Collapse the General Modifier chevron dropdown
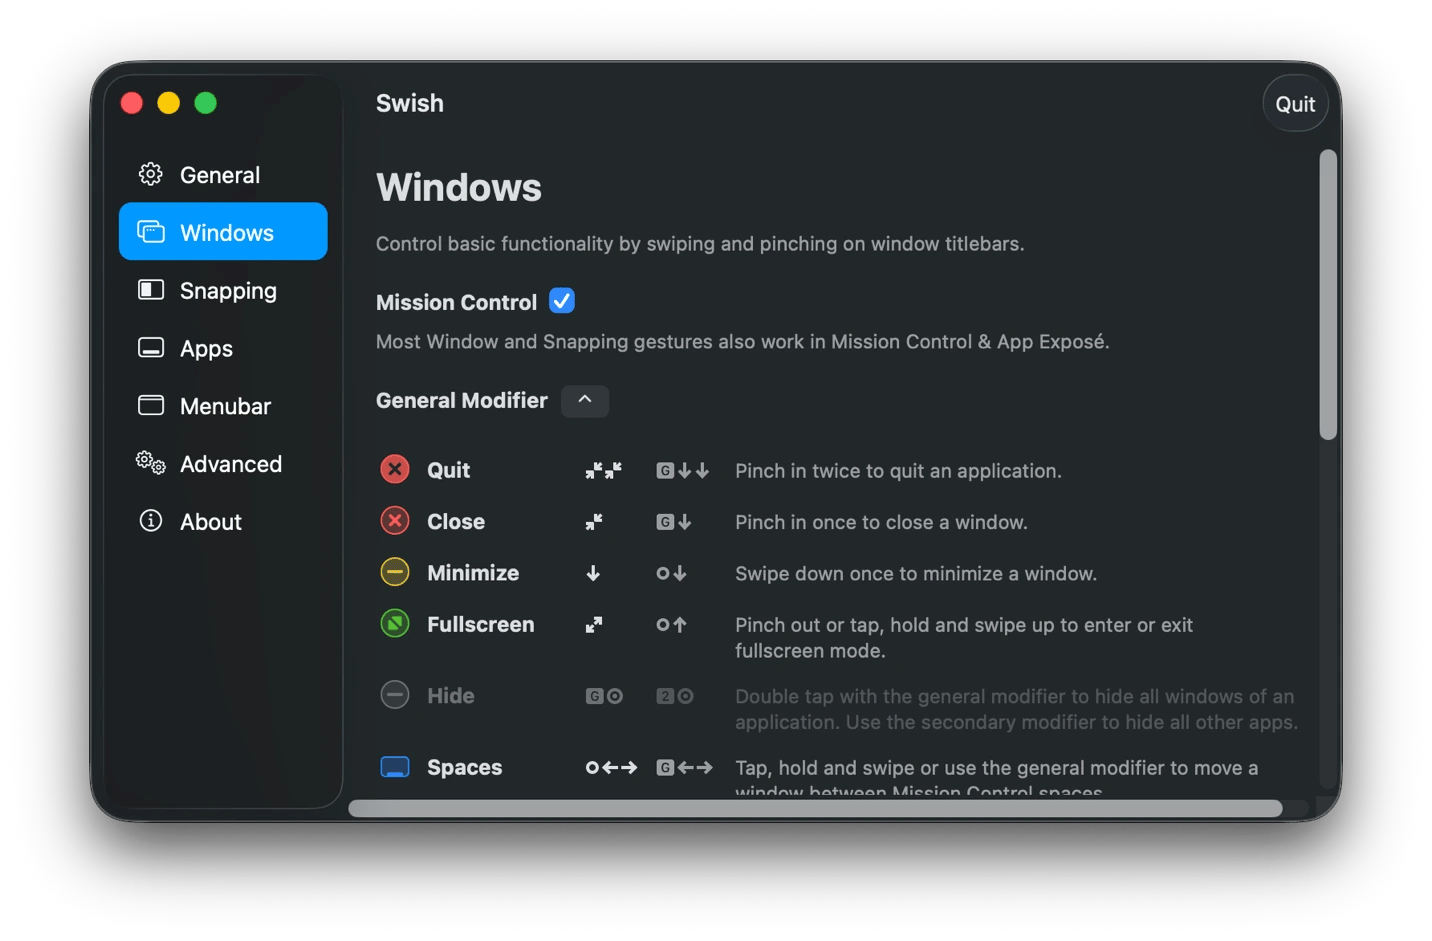Screen dimensions: 1432x941 (585, 400)
